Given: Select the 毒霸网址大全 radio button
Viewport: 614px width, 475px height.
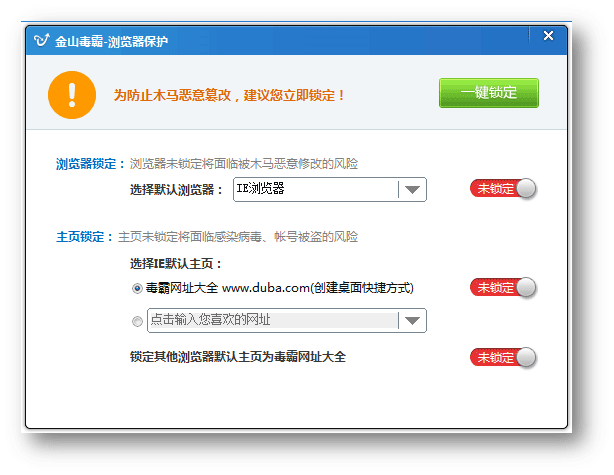Looking at the screenshot, I should pos(138,288).
